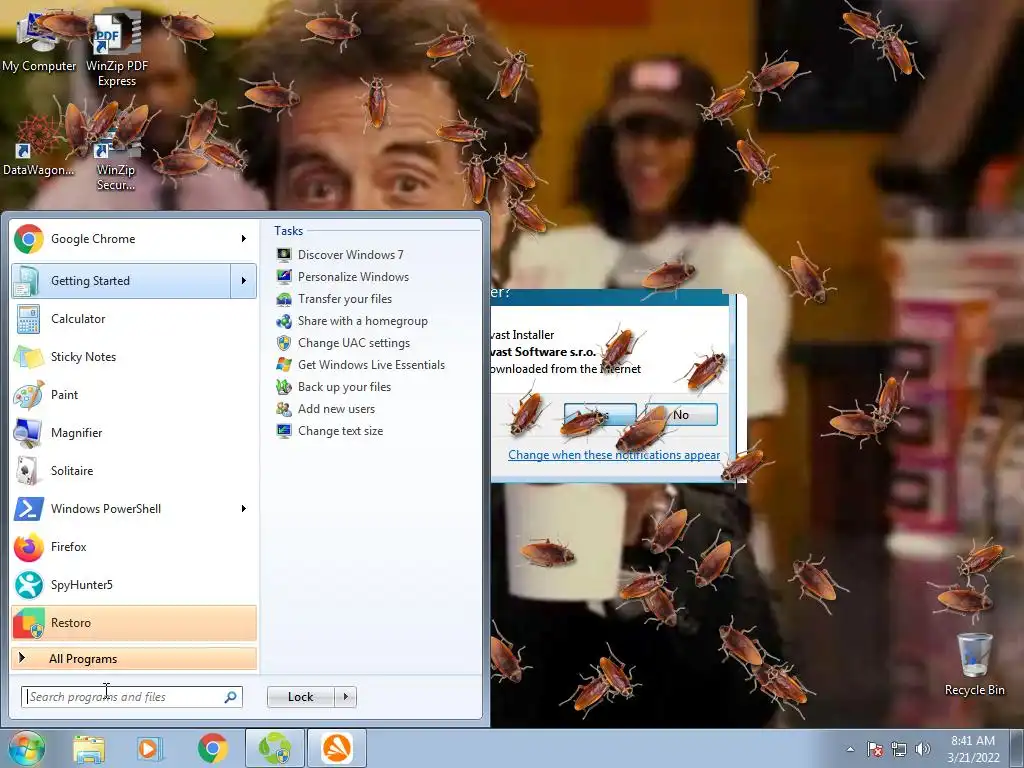The image size is (1024, 768).
Task: Launch Firefox from the Start menu
Action: pos(134,547)
